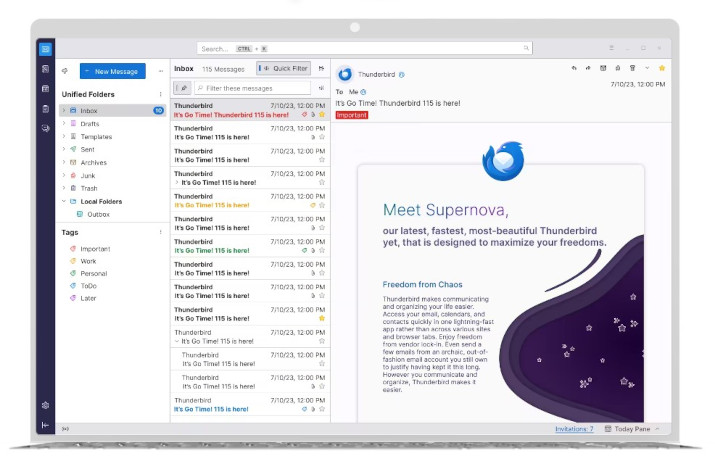Image resolution: width=715 pixels, height=456 pixels.
Task: Click the tag icon on the red message
Action: (x=305, y=114)
